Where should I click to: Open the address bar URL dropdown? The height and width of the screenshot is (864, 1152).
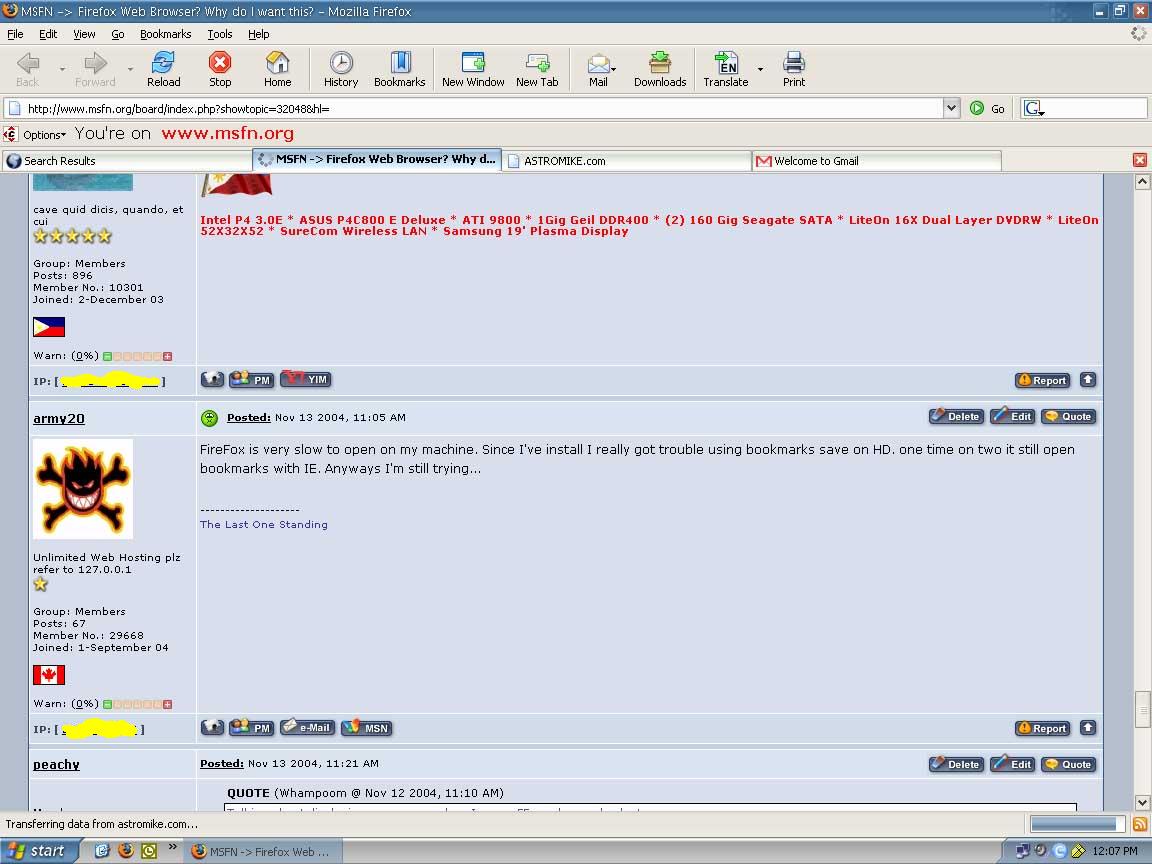tap(951, 109)
